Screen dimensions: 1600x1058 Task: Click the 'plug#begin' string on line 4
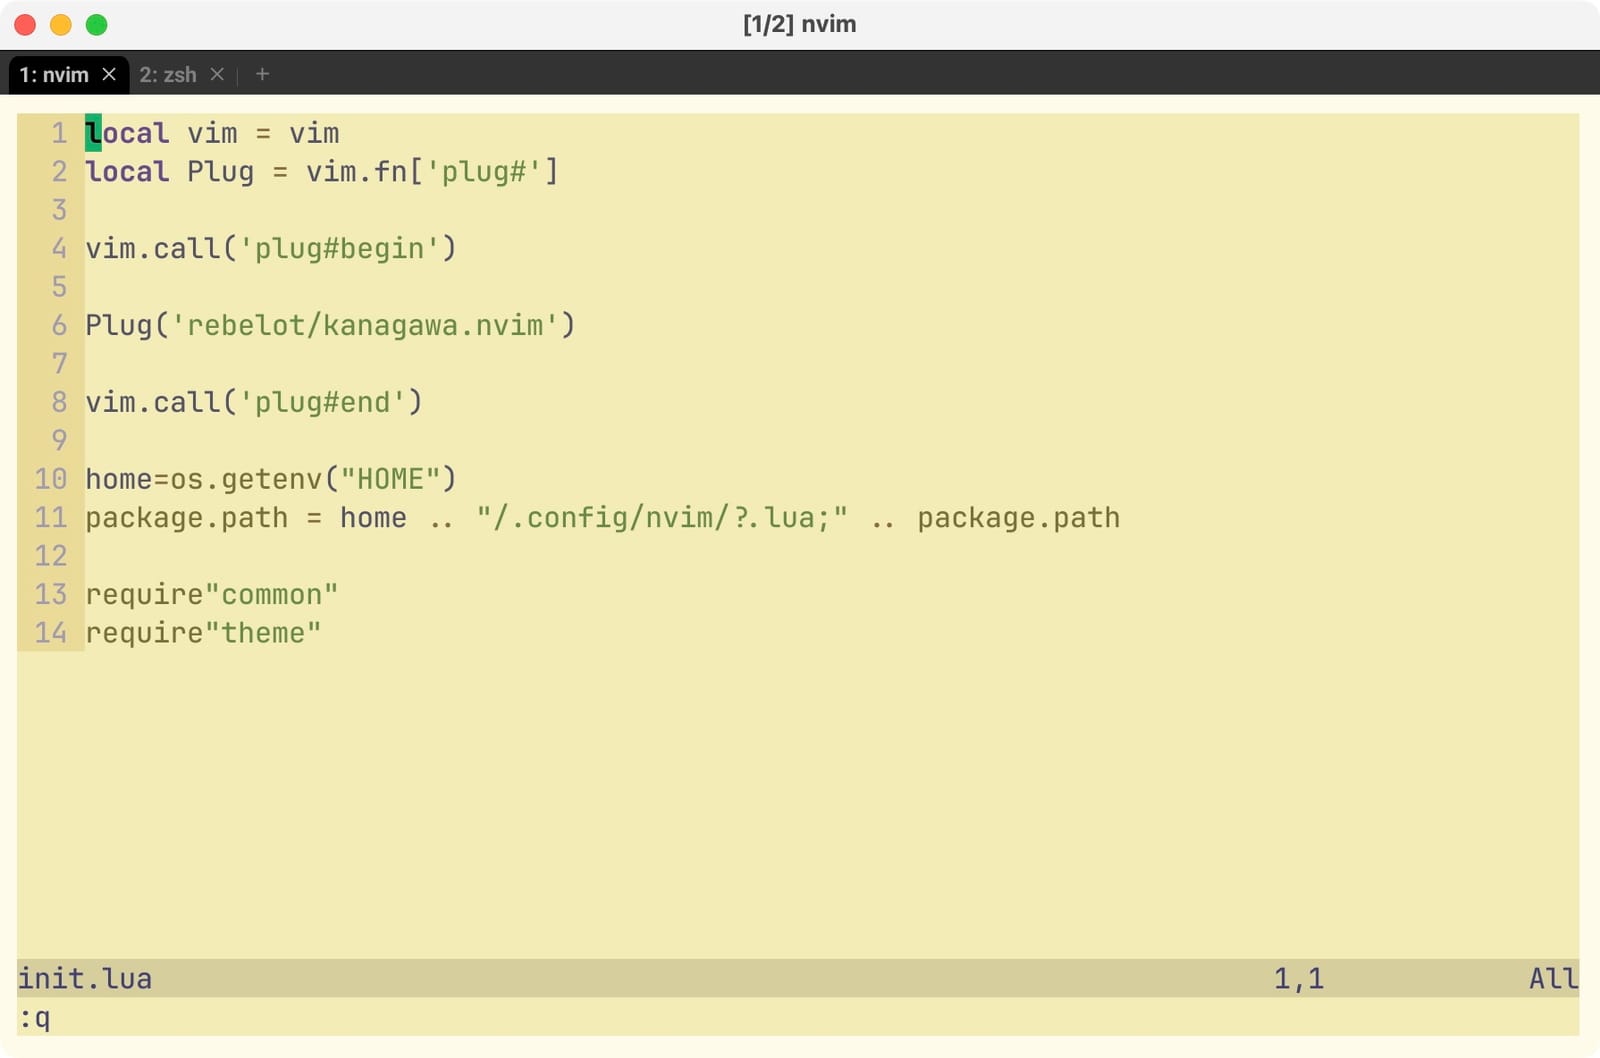[x=344, y=248]
